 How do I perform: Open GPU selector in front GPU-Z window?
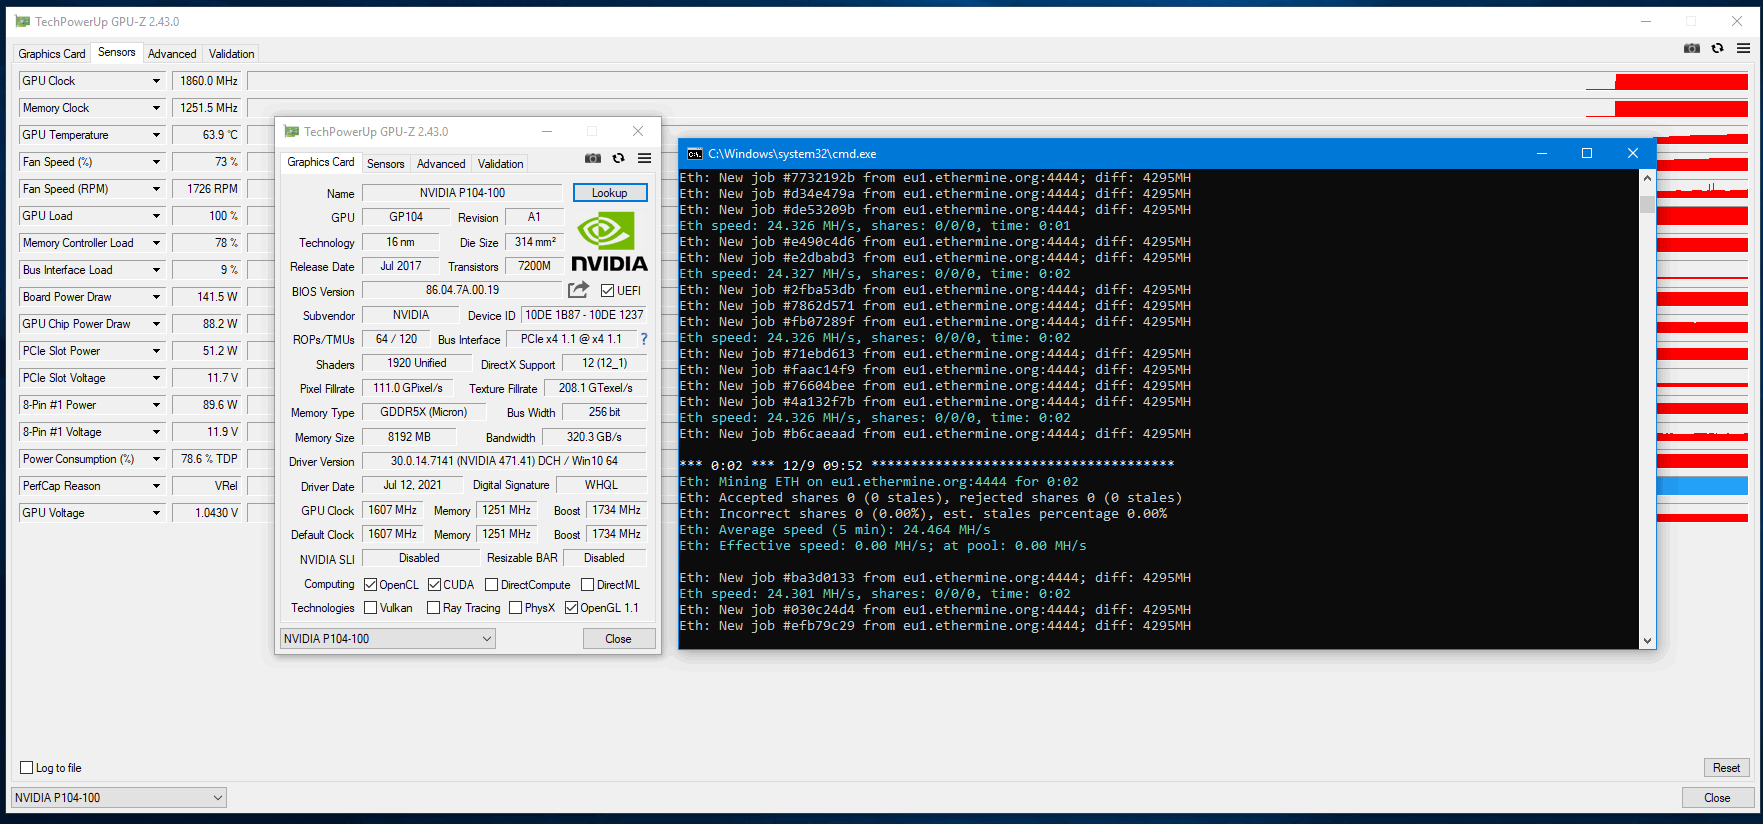point(388,638)
